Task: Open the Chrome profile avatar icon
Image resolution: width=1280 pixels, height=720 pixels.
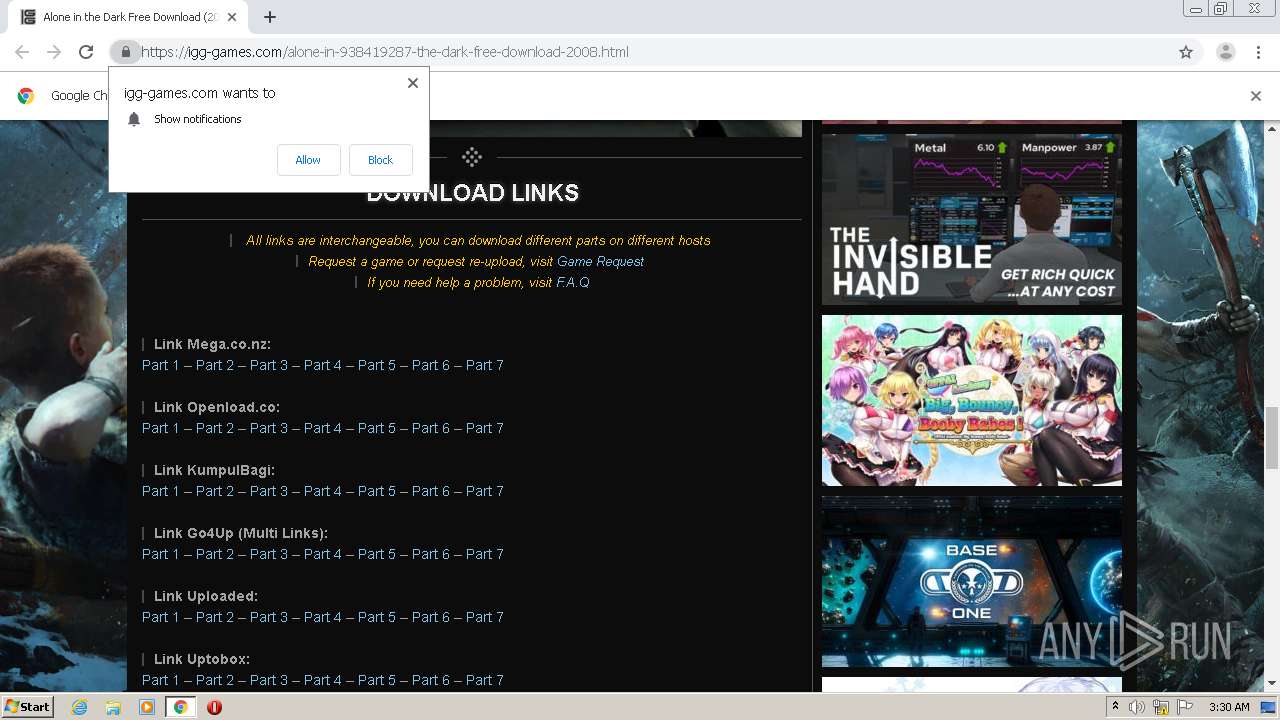Action: coord(1225,52)
